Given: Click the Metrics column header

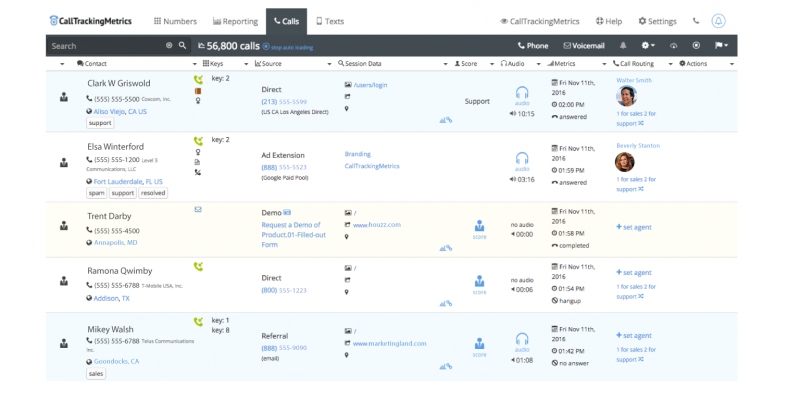Looking at the screenshot, I should (561, 64).
